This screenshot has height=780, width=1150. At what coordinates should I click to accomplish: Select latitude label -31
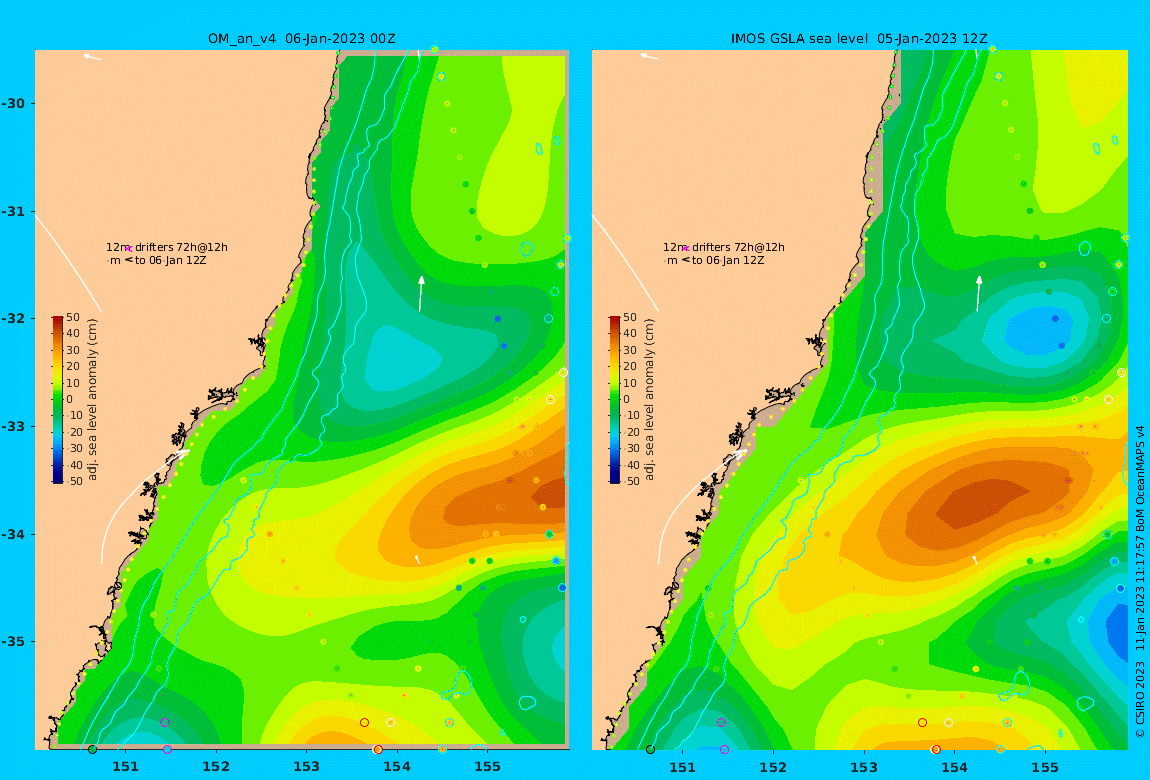coord(13,211)
